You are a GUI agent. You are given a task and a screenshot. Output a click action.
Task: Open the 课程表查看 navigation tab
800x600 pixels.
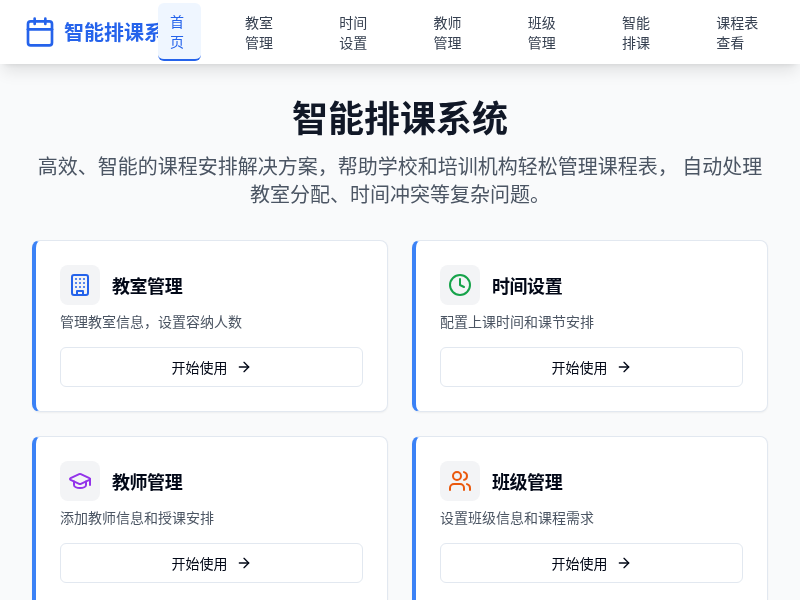tap(737, 33)
